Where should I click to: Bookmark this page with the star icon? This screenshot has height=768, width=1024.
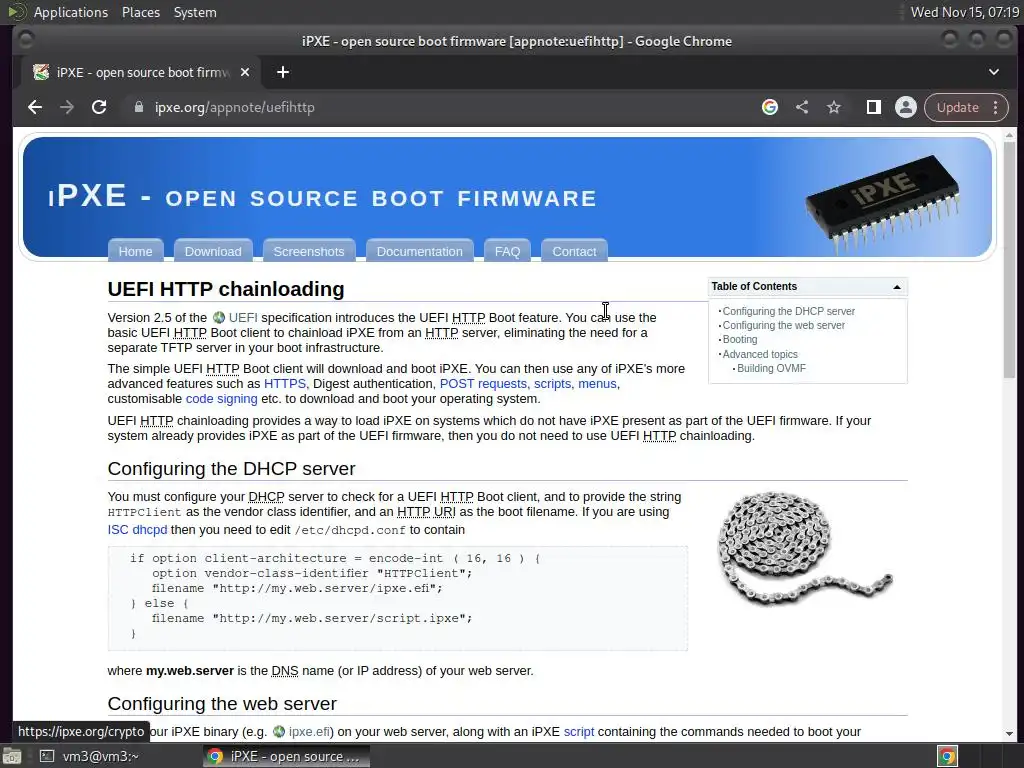(834, 107)
